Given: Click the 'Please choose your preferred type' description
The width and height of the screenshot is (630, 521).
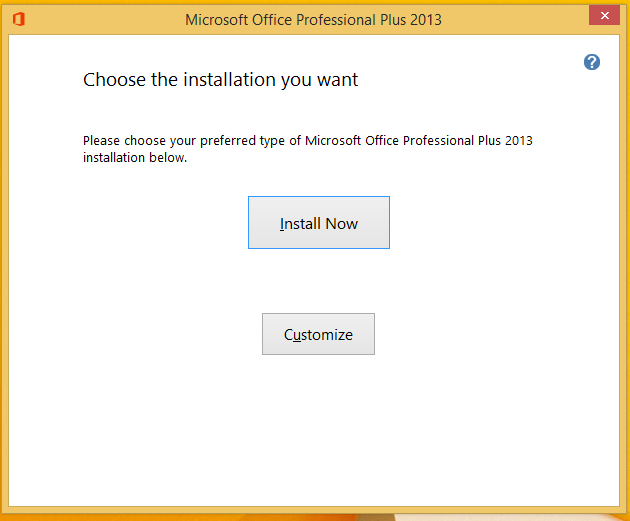Looking at the screenshot, I should pos(307,149).
